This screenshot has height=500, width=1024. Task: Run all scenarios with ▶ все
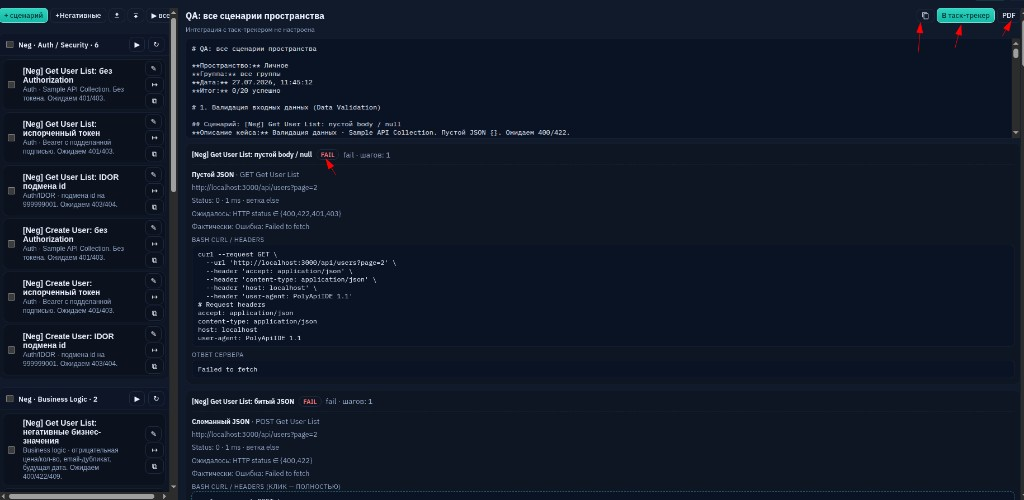pos(158,15)
